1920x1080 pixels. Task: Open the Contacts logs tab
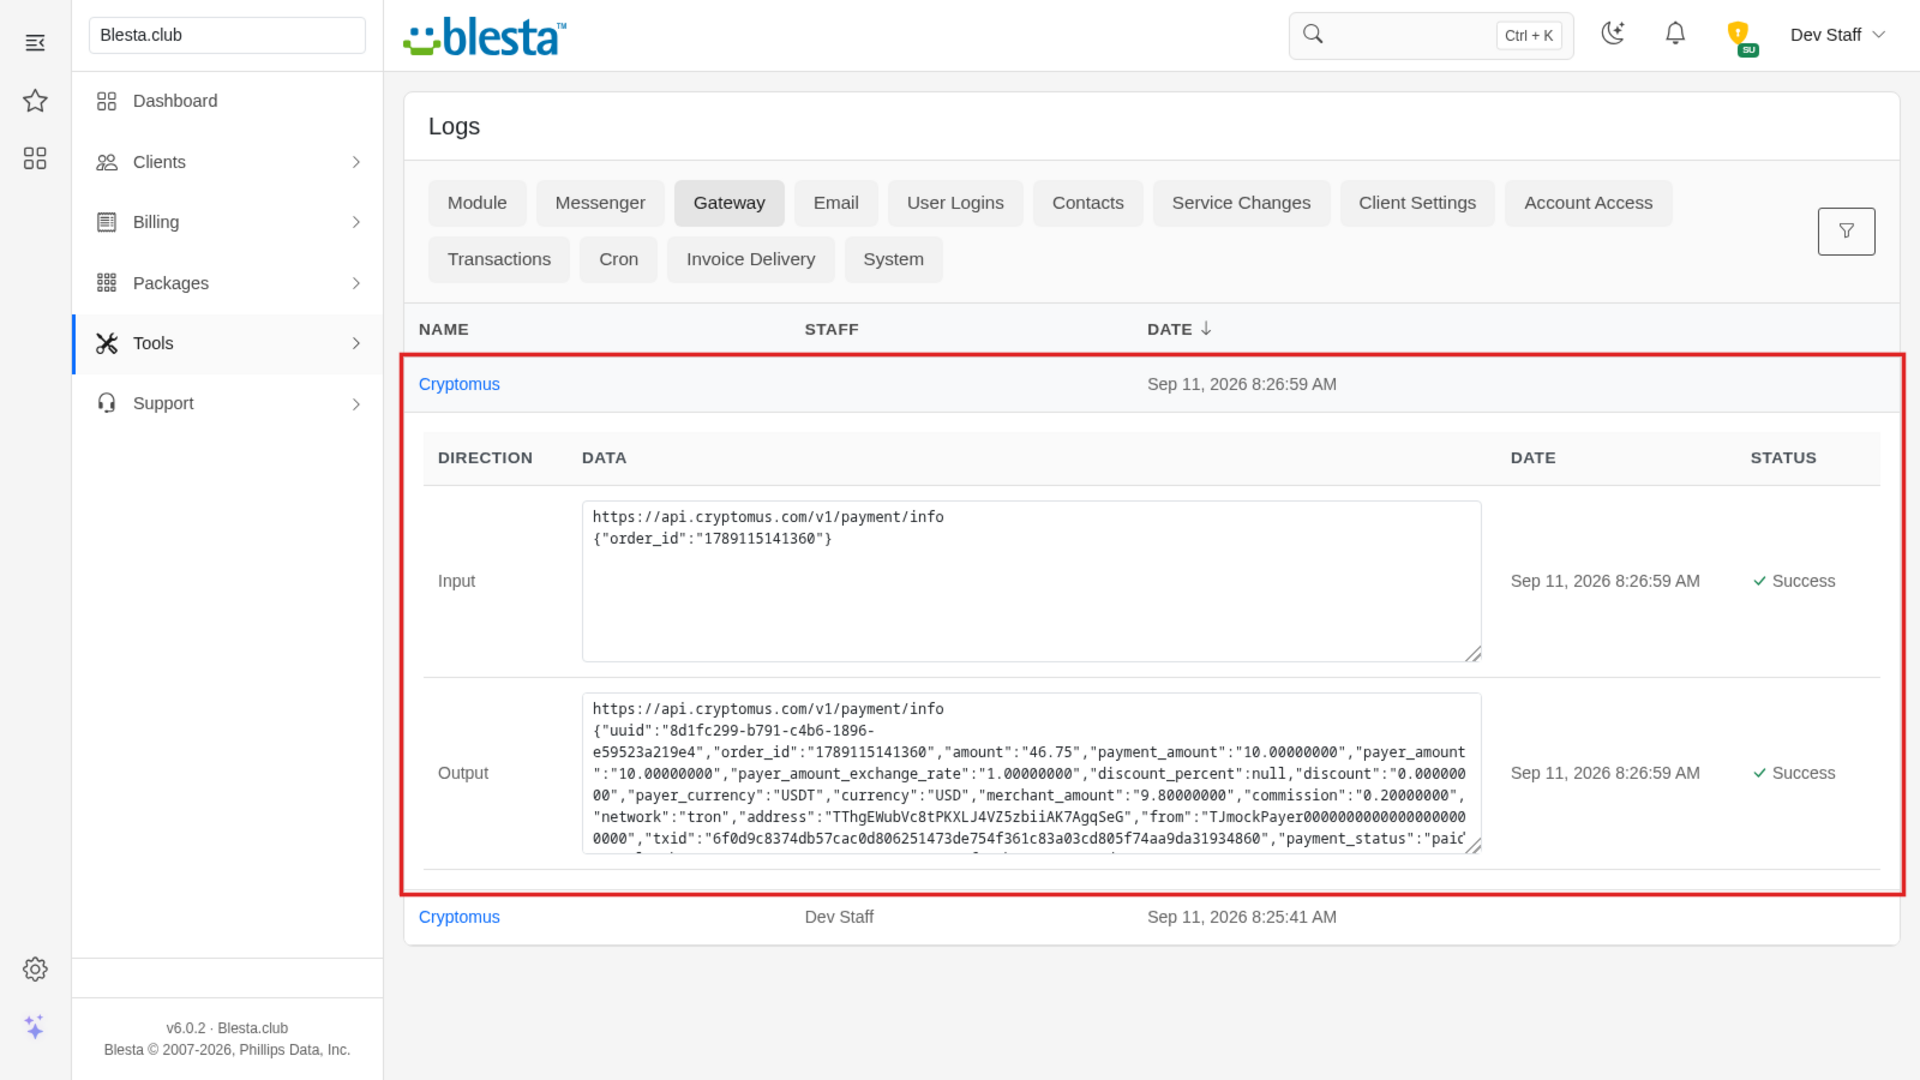[x=1088, y=203]
